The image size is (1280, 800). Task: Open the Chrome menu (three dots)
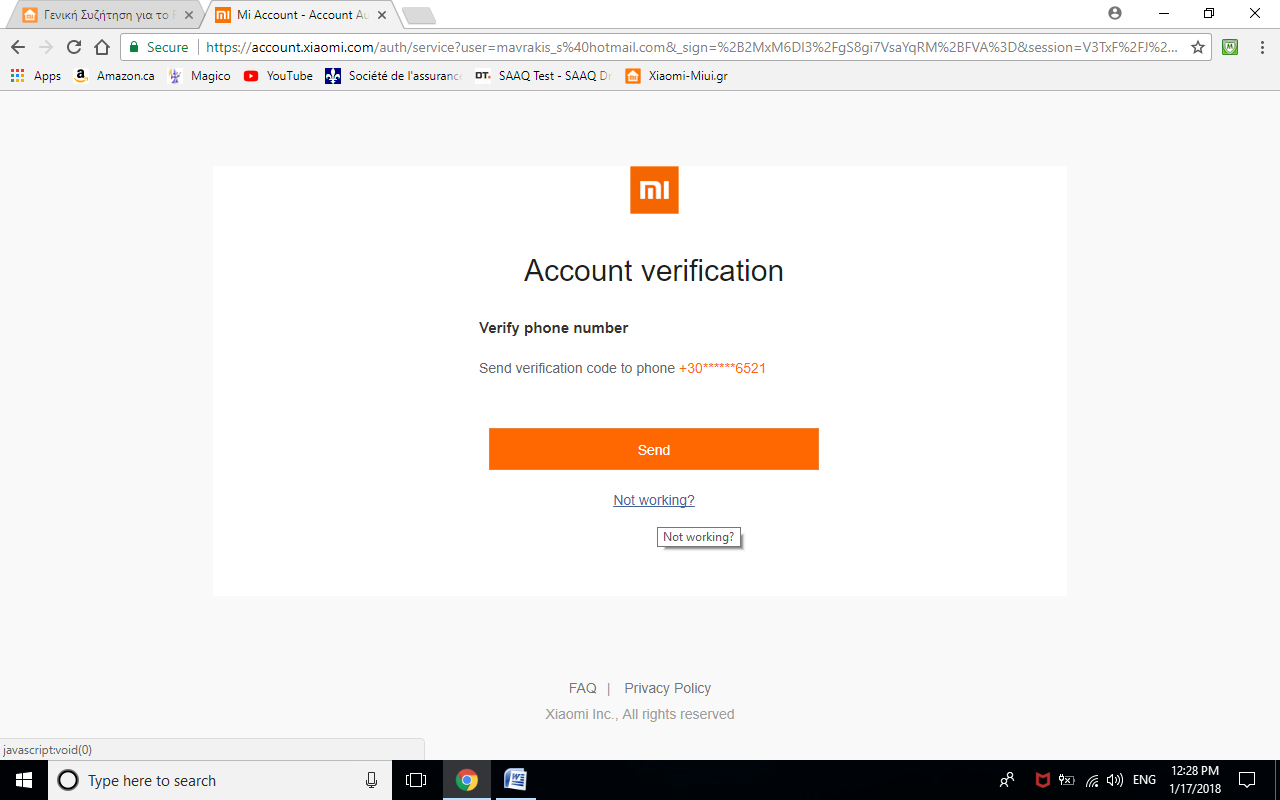pos(1260,47)
